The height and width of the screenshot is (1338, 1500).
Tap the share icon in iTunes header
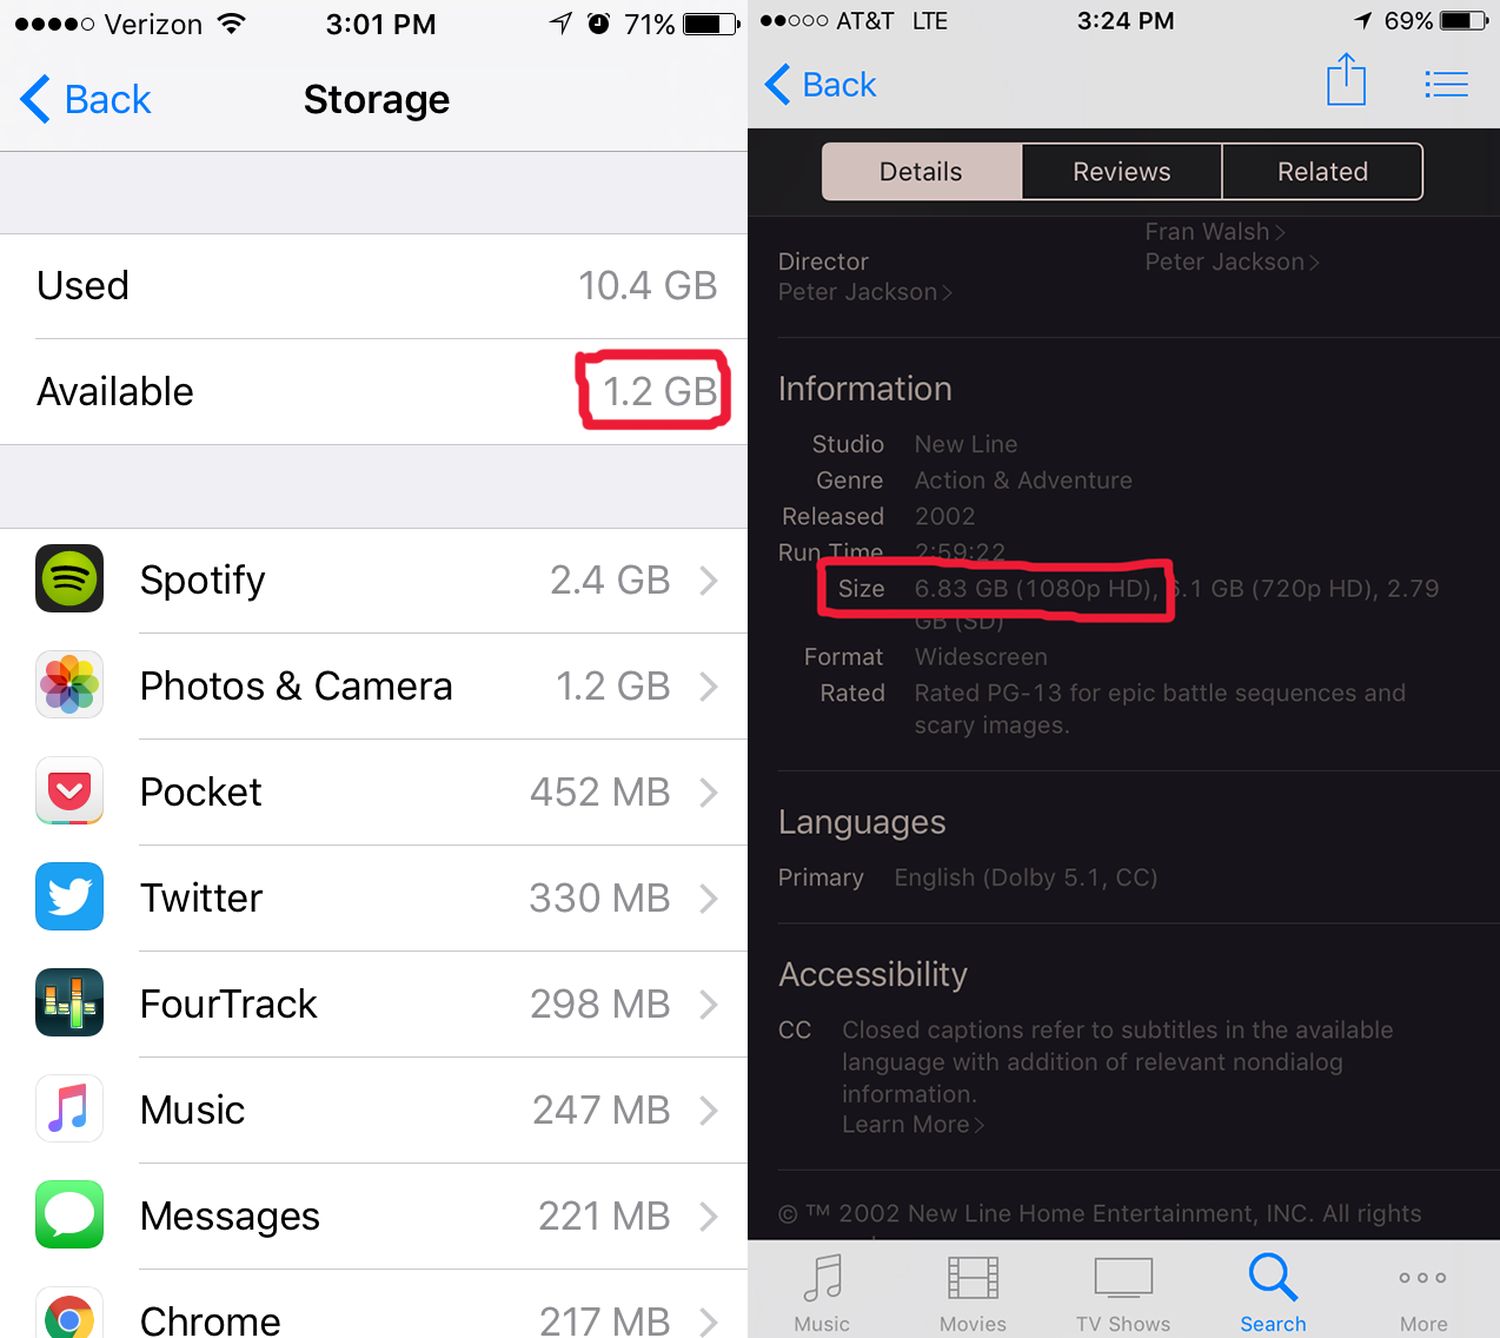[x=1346, y=79]
